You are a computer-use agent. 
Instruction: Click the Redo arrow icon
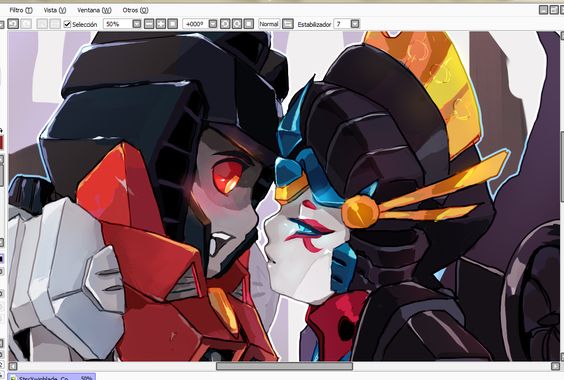[26, 24]
